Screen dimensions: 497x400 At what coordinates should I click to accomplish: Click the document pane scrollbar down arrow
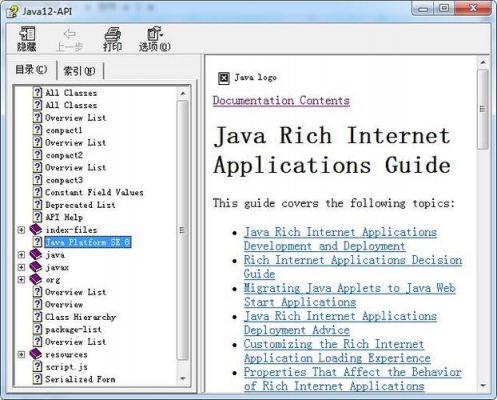[483, 386]
